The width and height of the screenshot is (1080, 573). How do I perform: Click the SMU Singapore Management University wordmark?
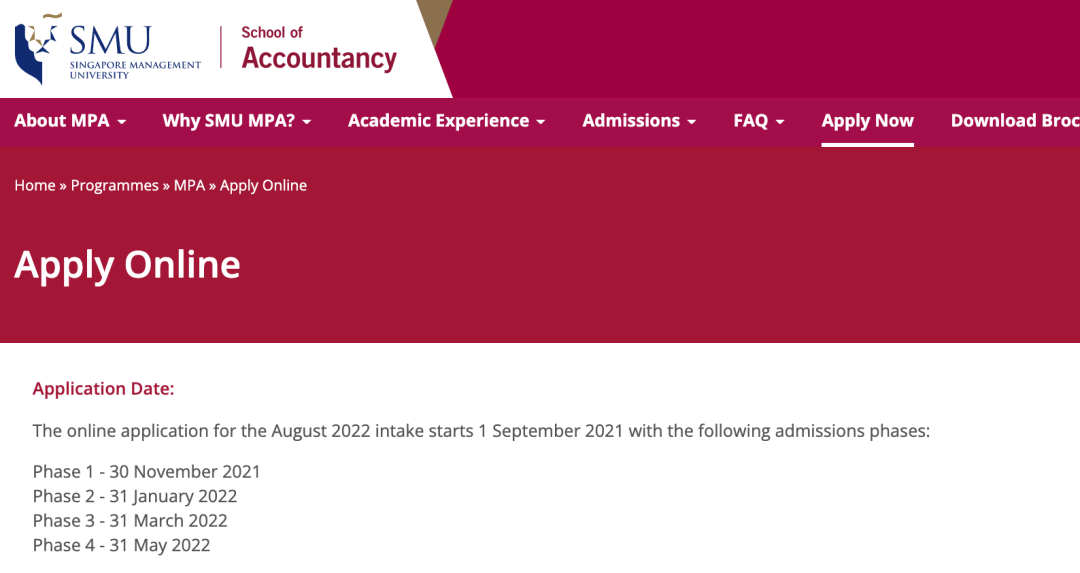click(x=135, y=53)
